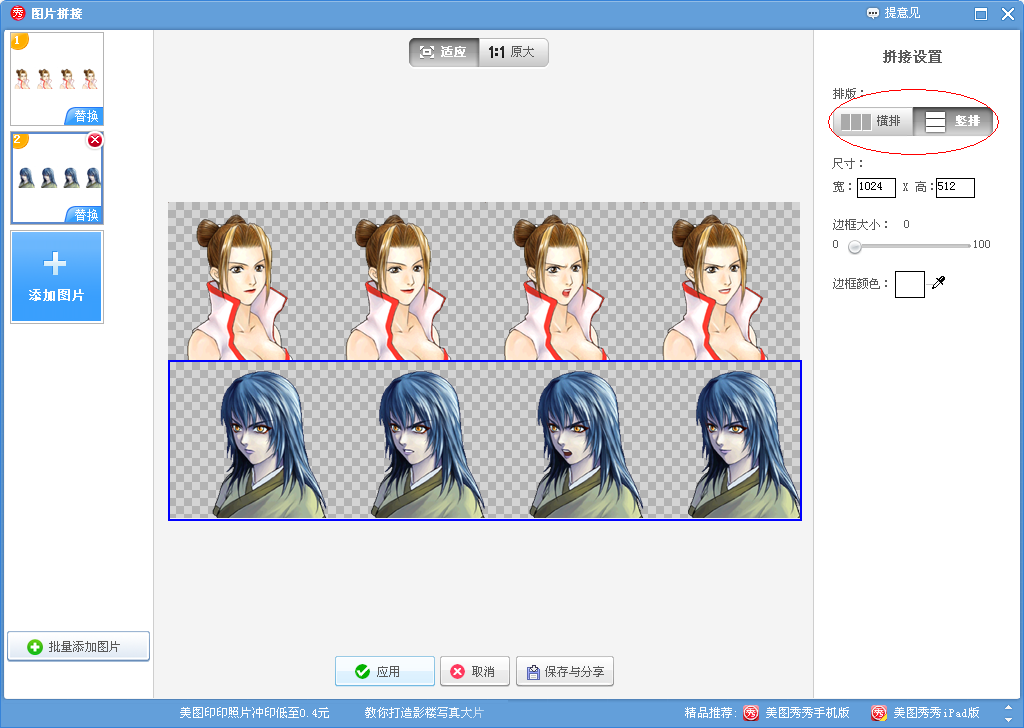Click the Meitu logo in the title bar
The width and height of the screenshot is (1024, 728).
click(x=18, y=13)
